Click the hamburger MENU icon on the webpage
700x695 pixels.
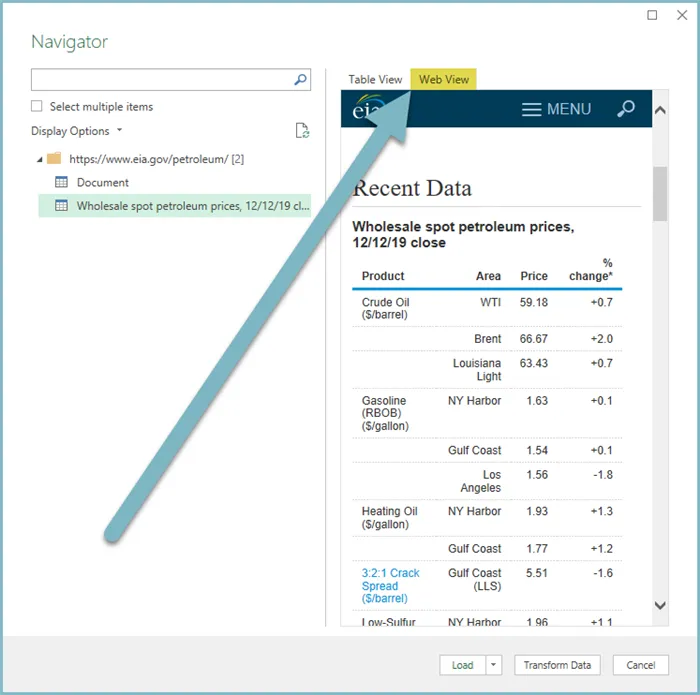(x=532, y=109)
